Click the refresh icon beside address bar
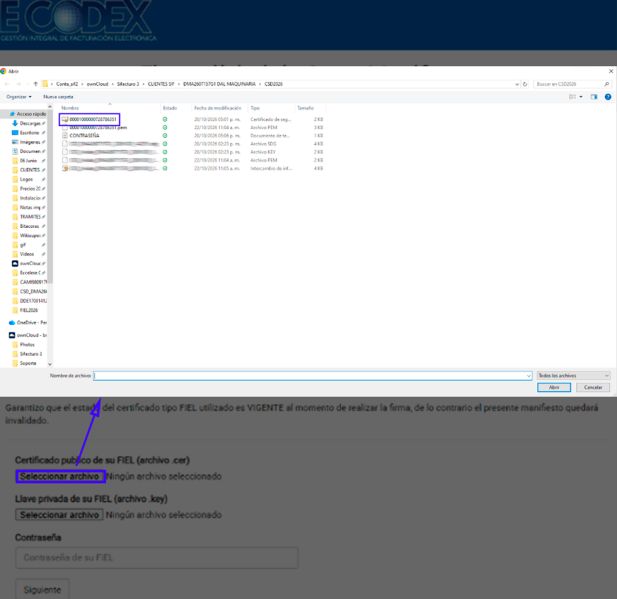Viewport: 617px width, 599px height. coord(525,84)
